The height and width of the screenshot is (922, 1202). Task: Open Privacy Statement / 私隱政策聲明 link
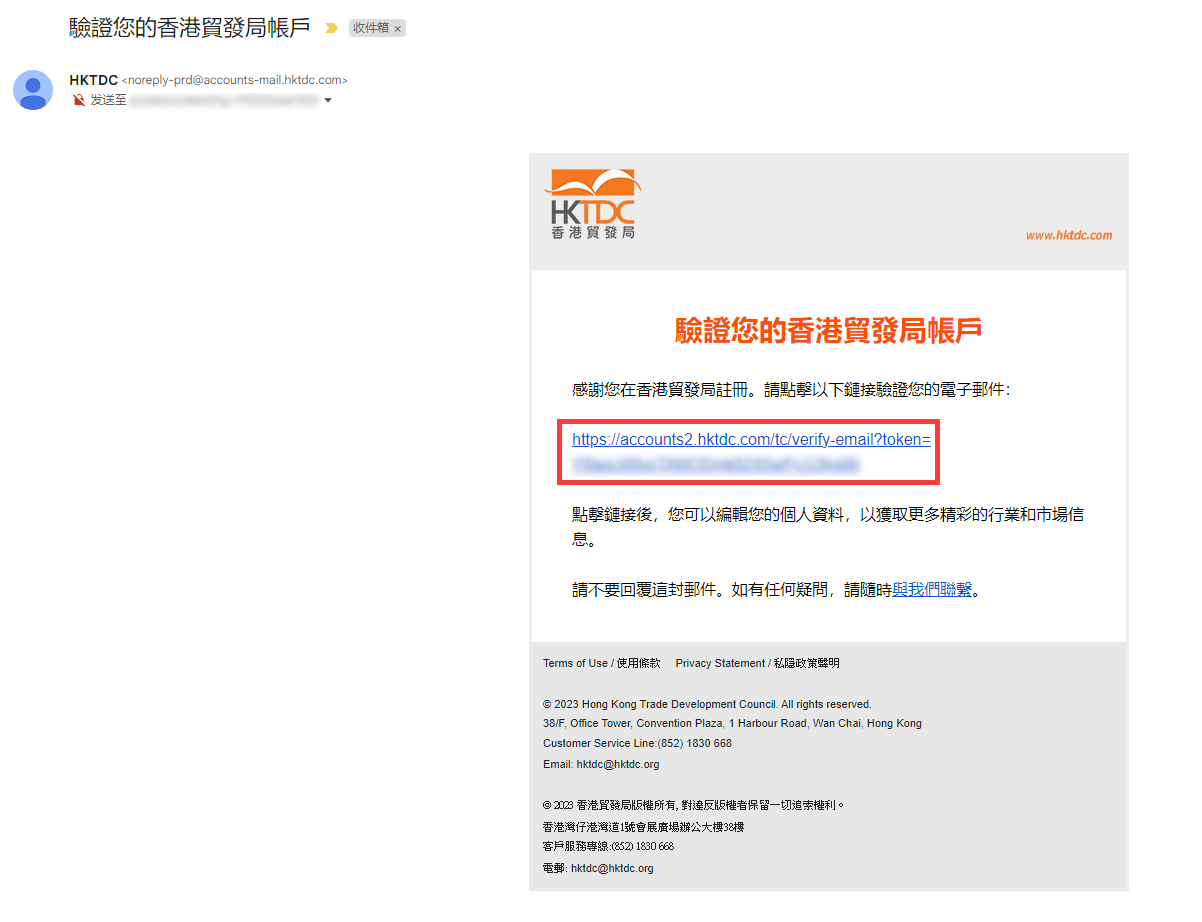pos(757,663)
